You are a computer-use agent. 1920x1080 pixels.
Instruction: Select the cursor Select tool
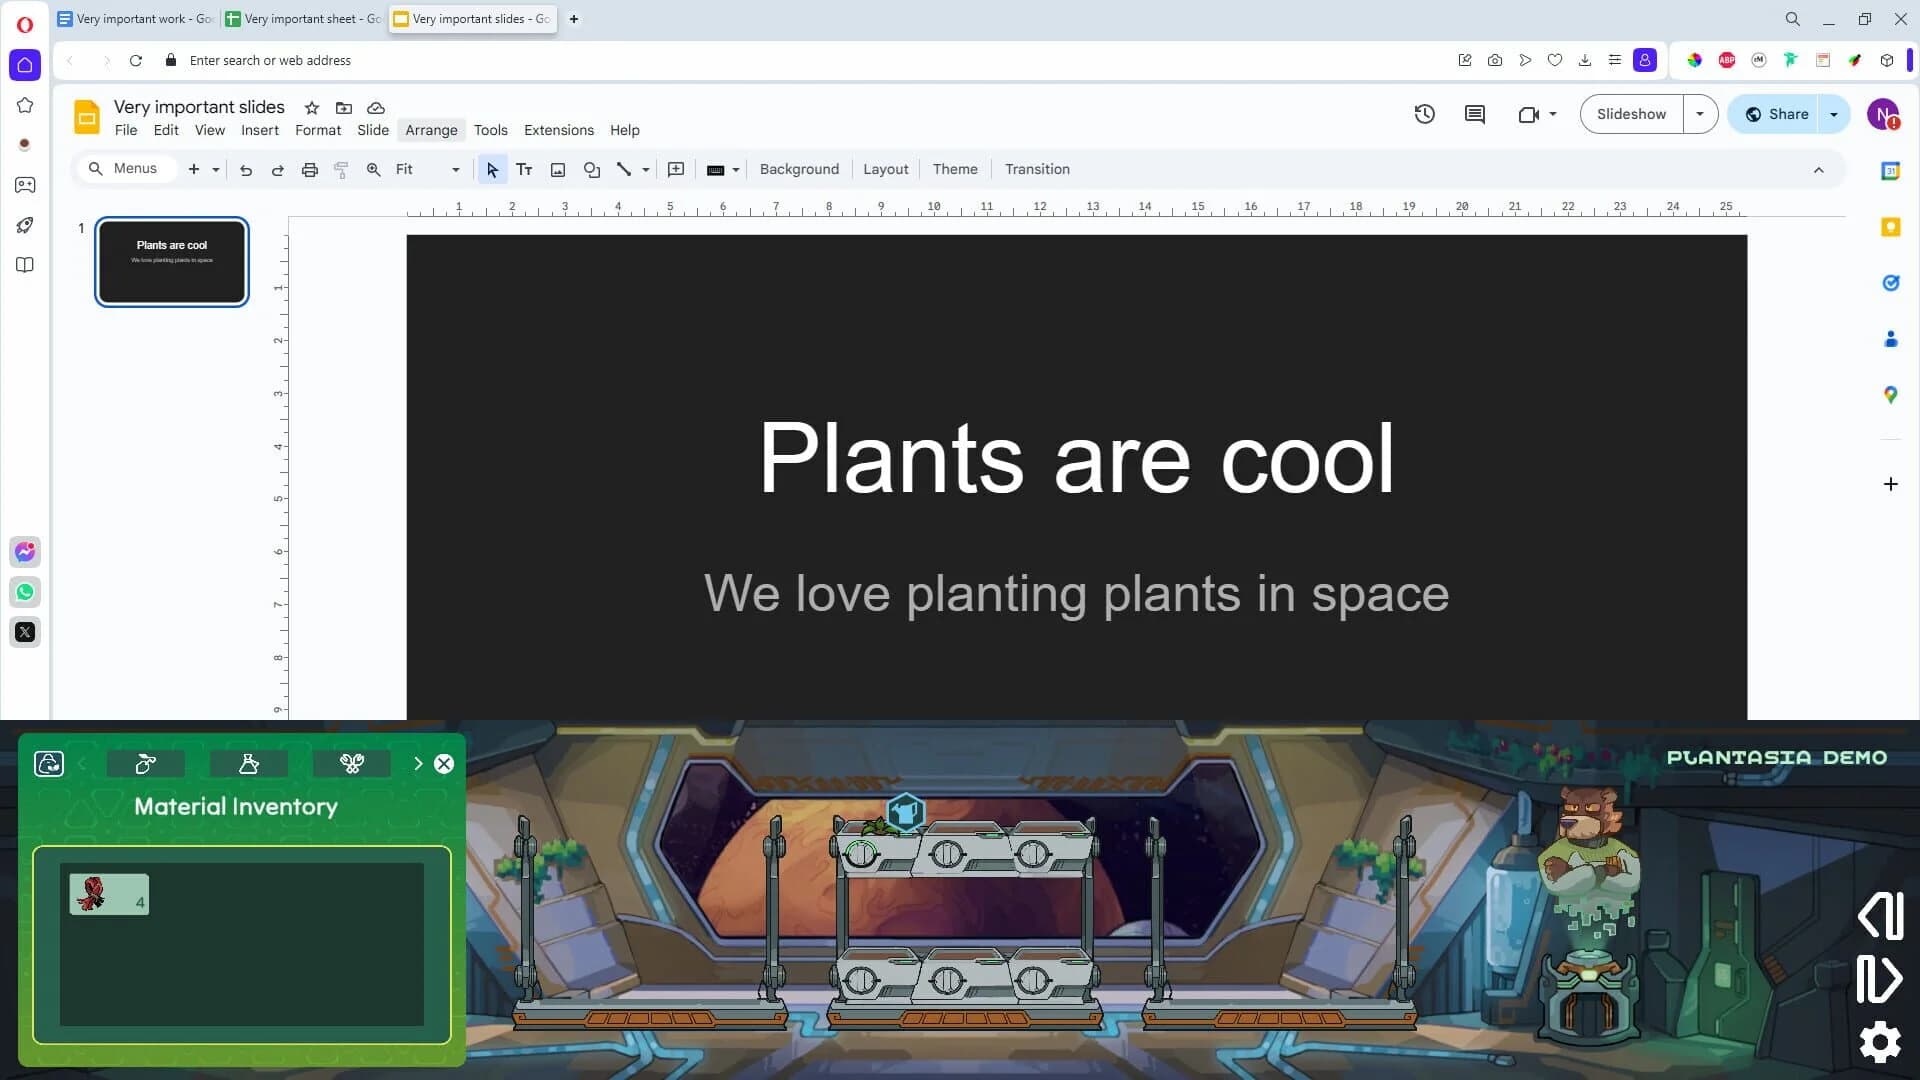pos(491,169)
